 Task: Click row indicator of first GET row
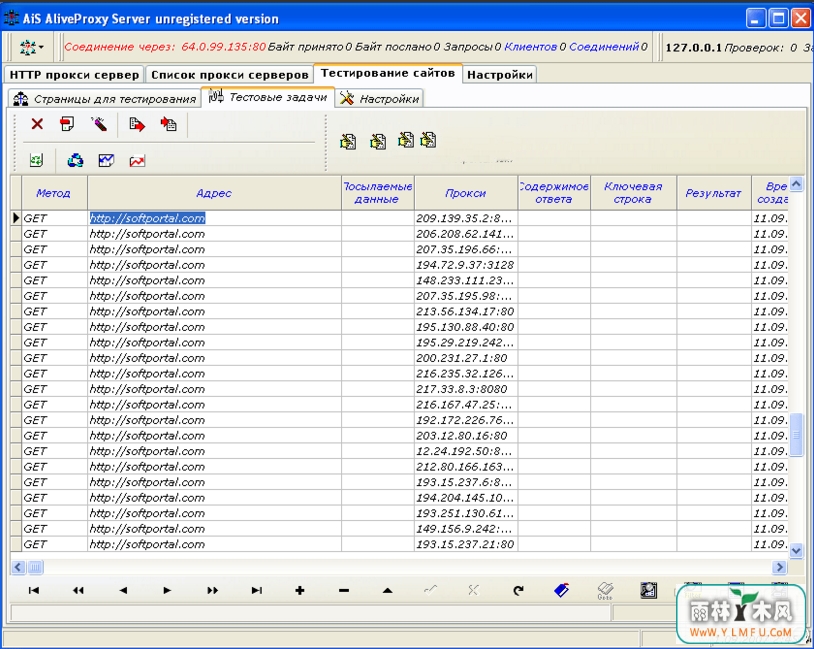click(16, 218)
